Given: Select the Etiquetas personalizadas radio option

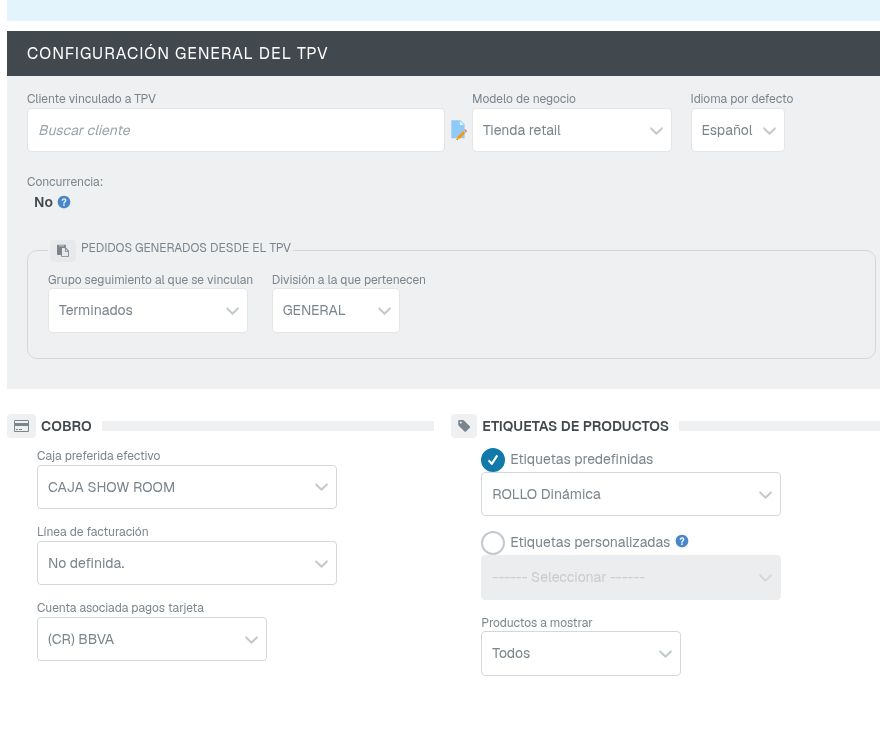Looking at the screenshot, I should point(493,543).
